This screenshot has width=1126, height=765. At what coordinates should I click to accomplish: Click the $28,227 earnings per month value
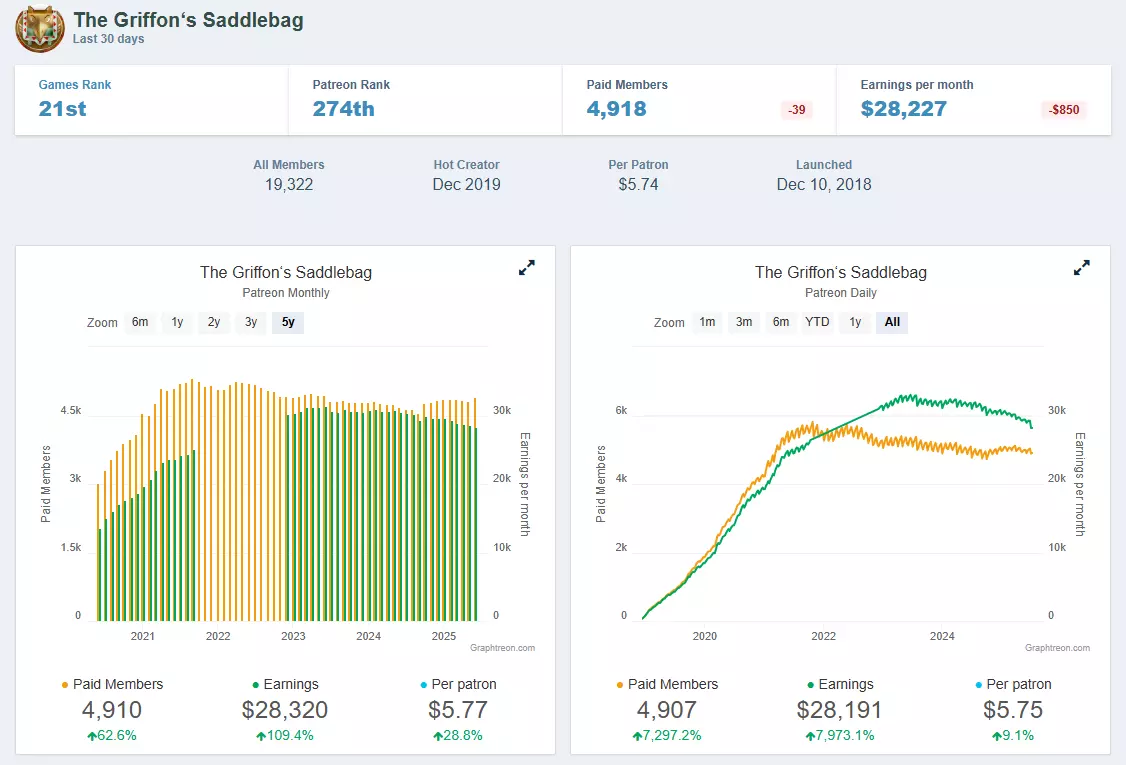904,108
